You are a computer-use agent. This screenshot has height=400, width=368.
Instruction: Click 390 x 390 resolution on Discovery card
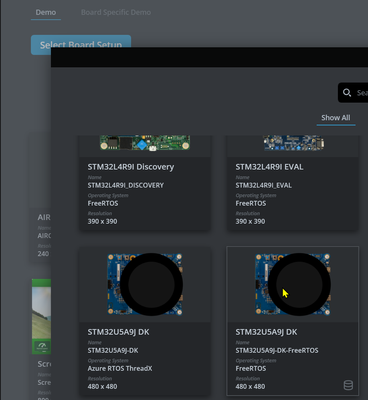point(102,221)
